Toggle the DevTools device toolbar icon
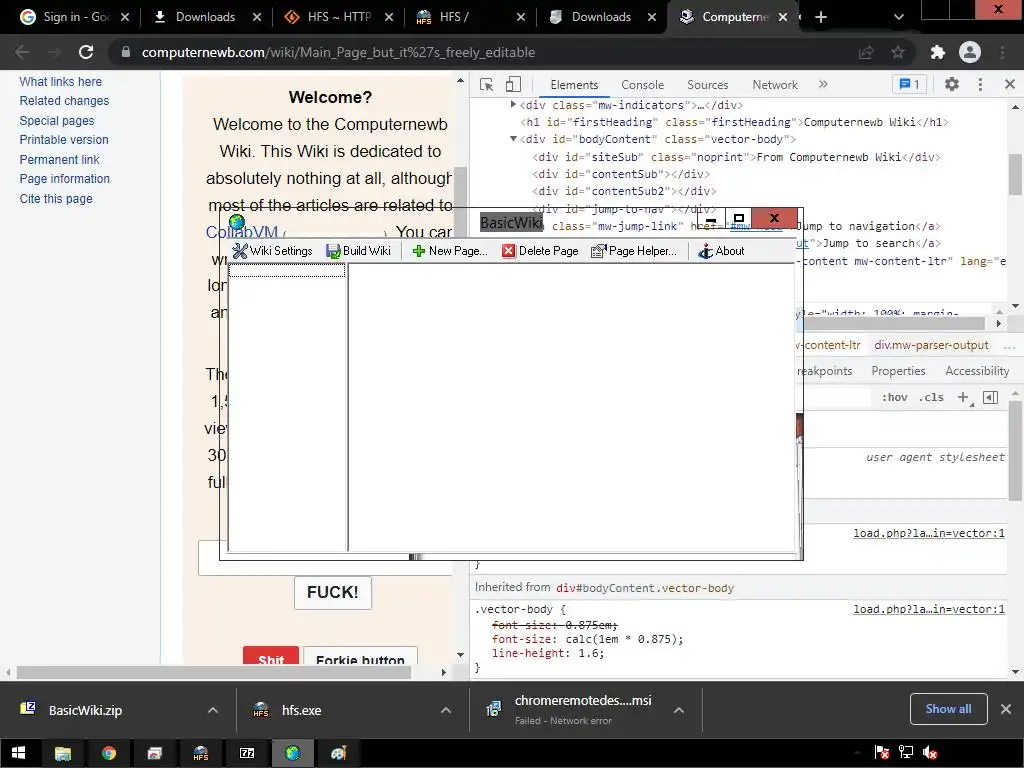 [x=513, y=84]
